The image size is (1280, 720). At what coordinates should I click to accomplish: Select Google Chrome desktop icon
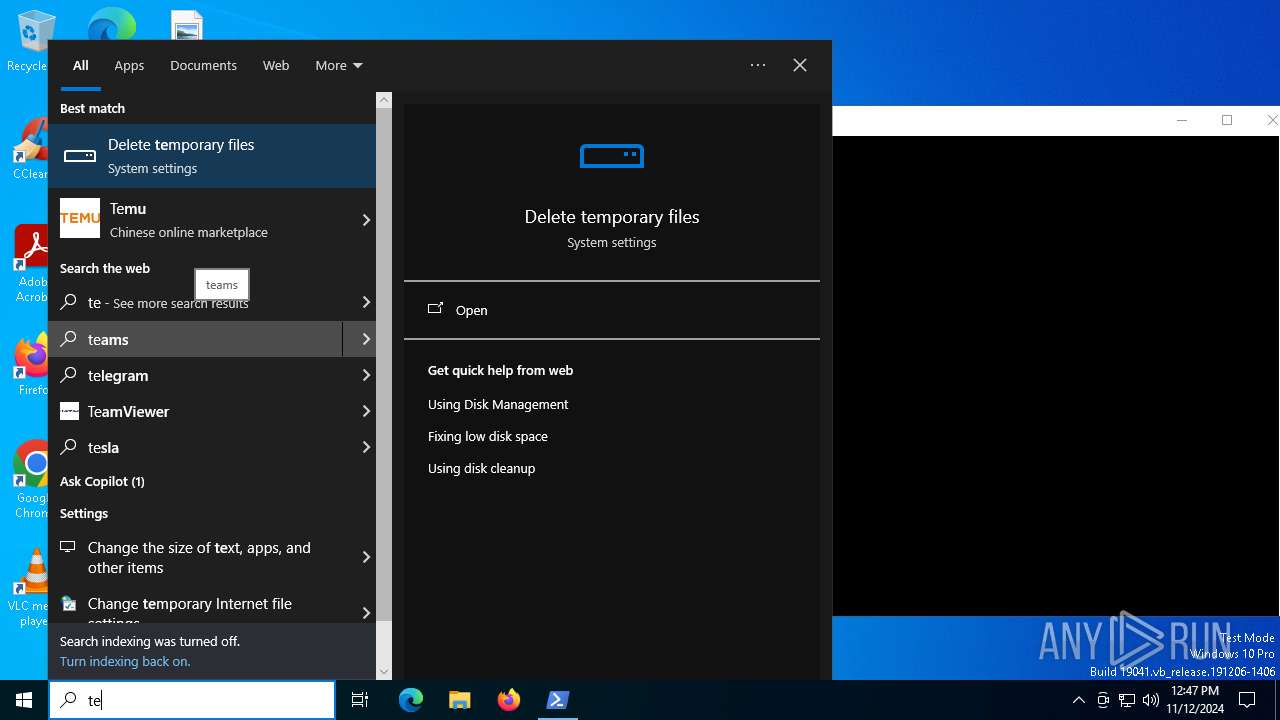(32, 480)
